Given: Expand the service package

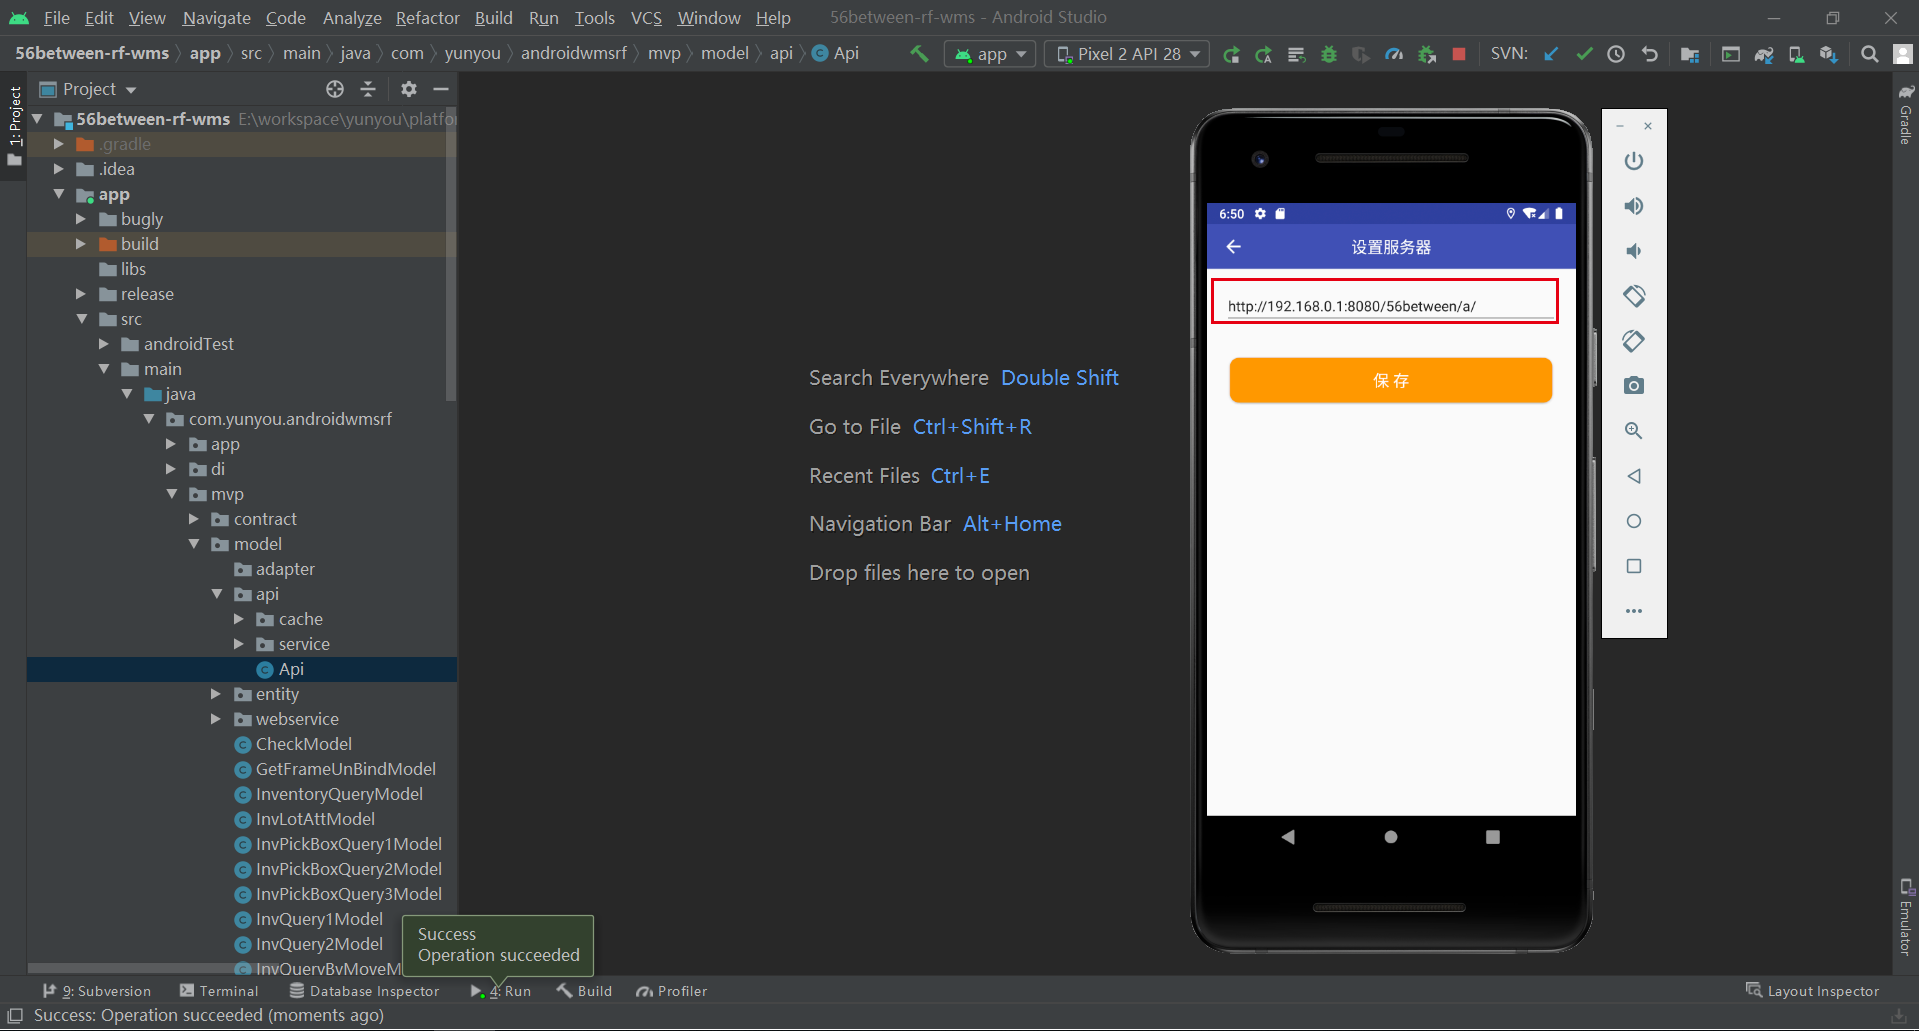Looking at the screenshot, I should (239, 644).
